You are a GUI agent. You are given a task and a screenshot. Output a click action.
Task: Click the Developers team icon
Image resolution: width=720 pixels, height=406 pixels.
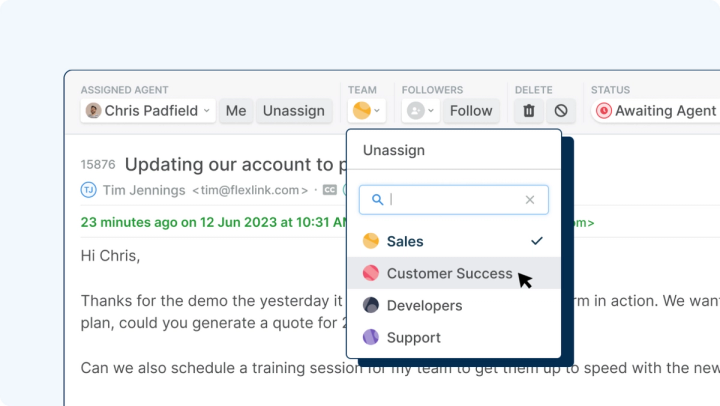click(x=370, y=305)
